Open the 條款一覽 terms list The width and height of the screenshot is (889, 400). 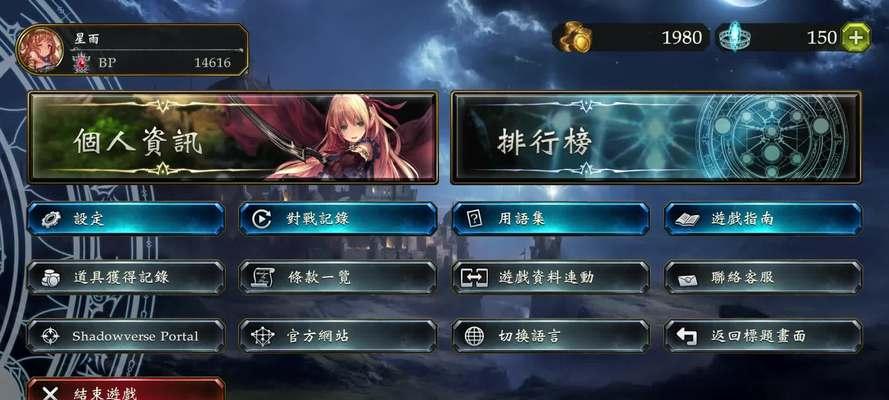click(x=338, y=278)
